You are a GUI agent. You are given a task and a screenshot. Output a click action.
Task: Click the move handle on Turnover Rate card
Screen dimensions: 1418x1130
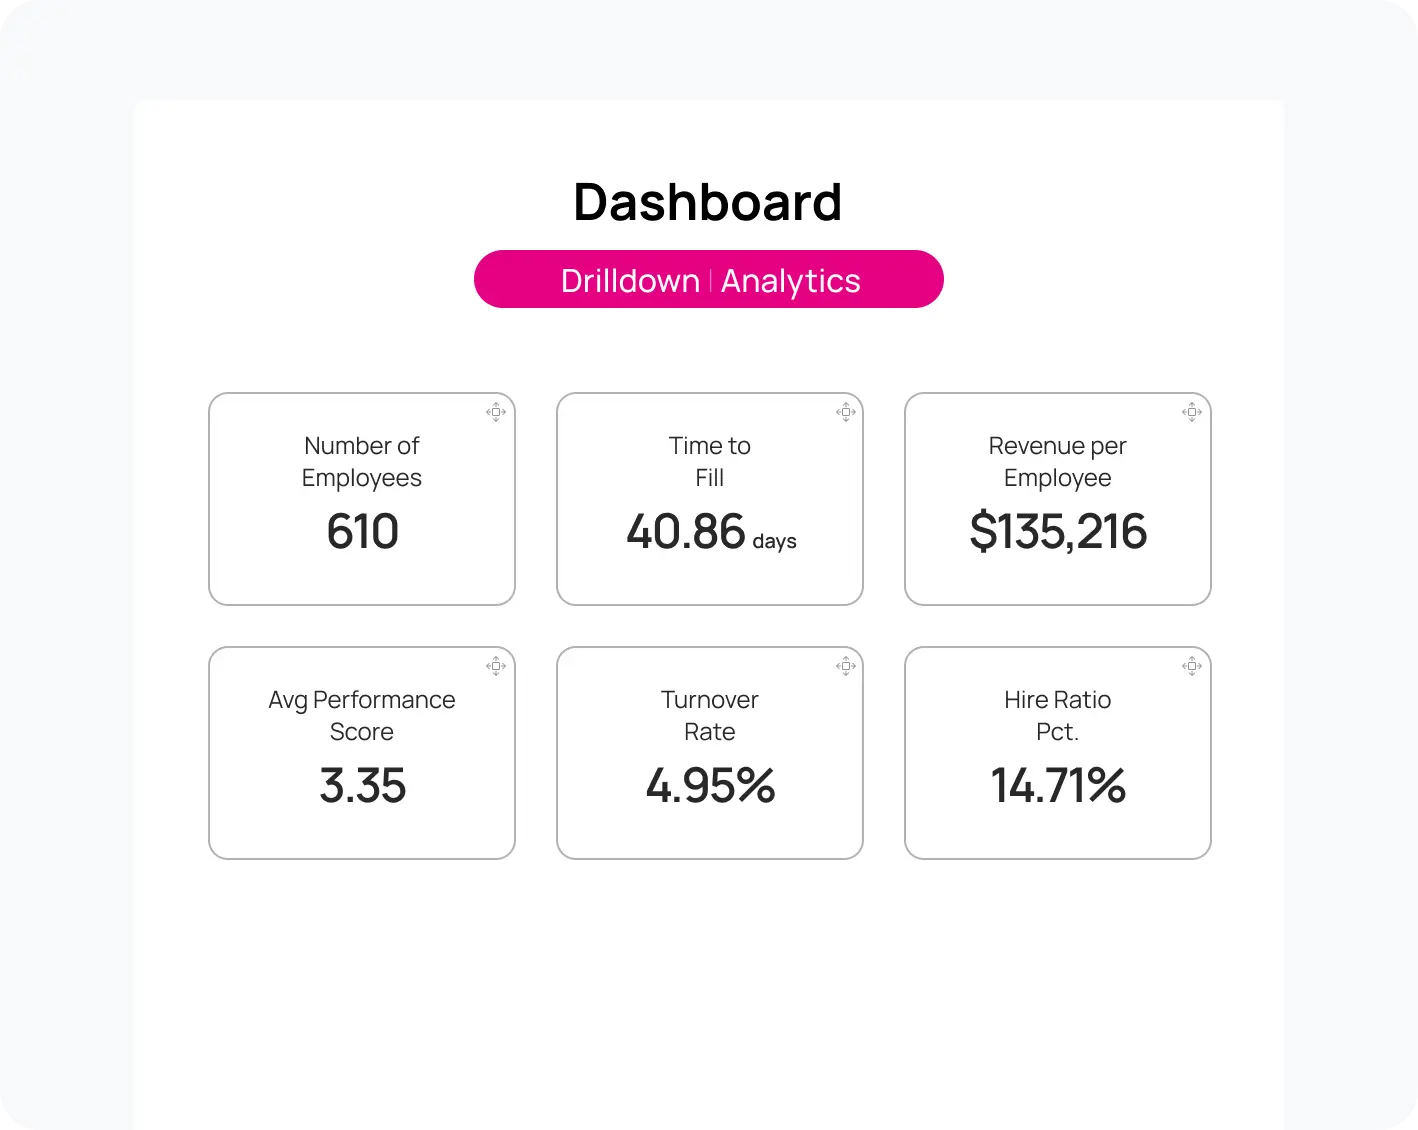pos(845,666)
